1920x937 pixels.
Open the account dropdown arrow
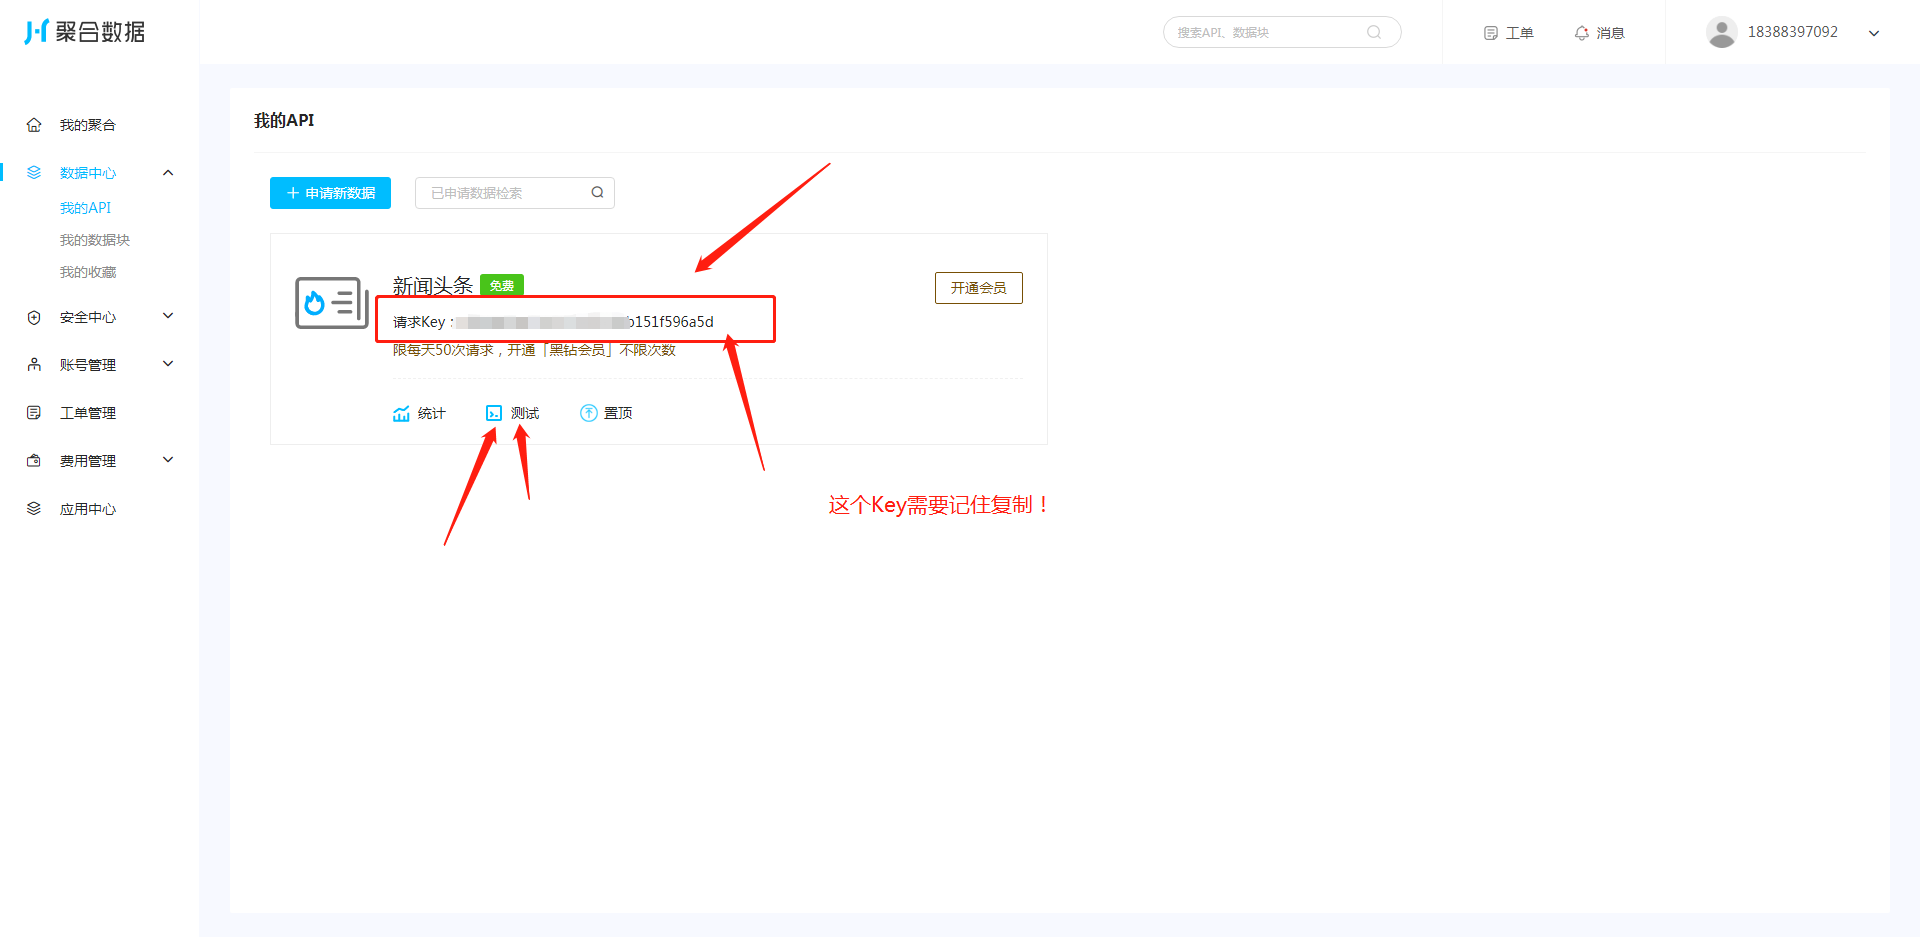(x=1874, y=33)
